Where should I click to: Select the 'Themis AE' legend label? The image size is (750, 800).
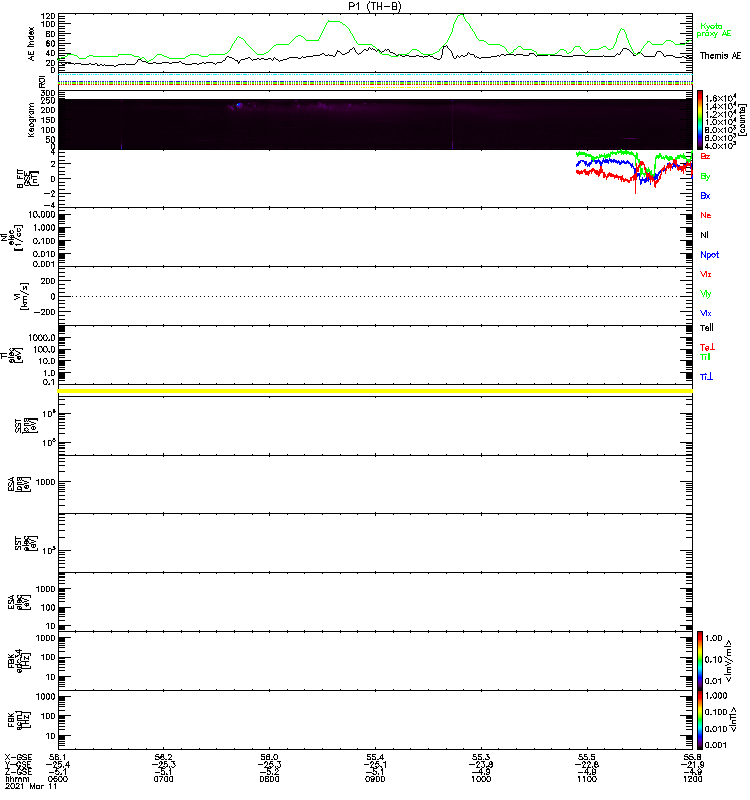coord(720,56)
